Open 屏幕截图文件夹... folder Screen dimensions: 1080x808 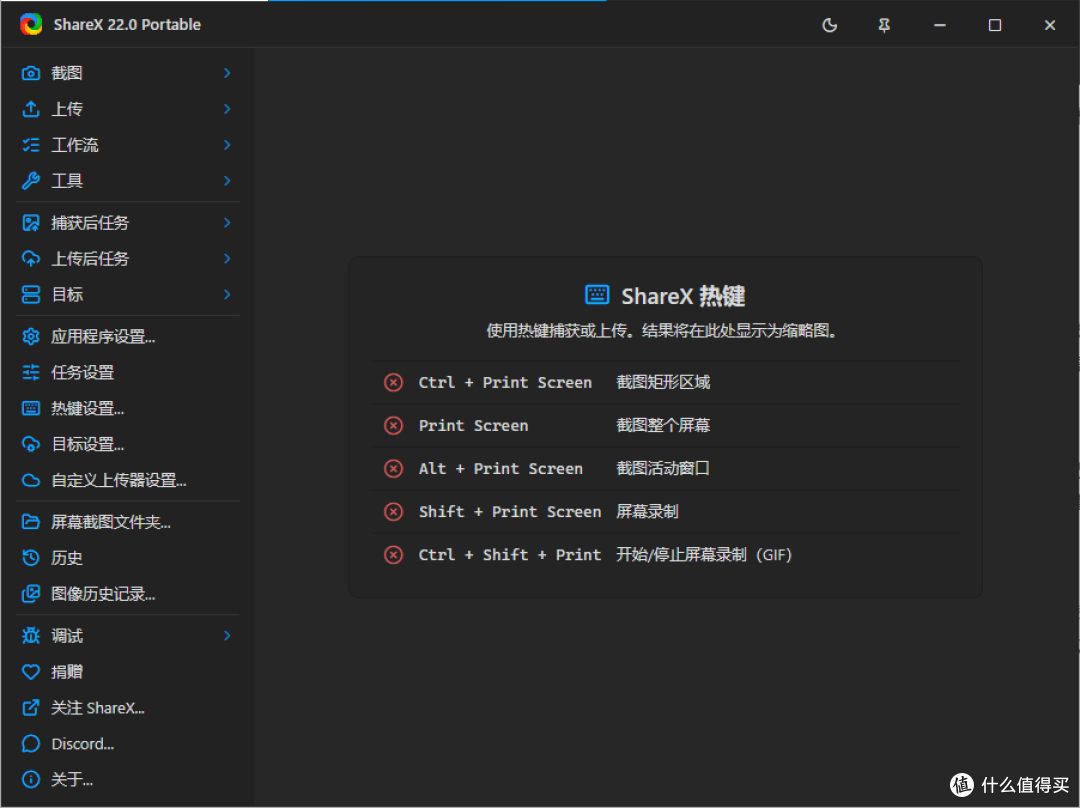pos(127,521)
